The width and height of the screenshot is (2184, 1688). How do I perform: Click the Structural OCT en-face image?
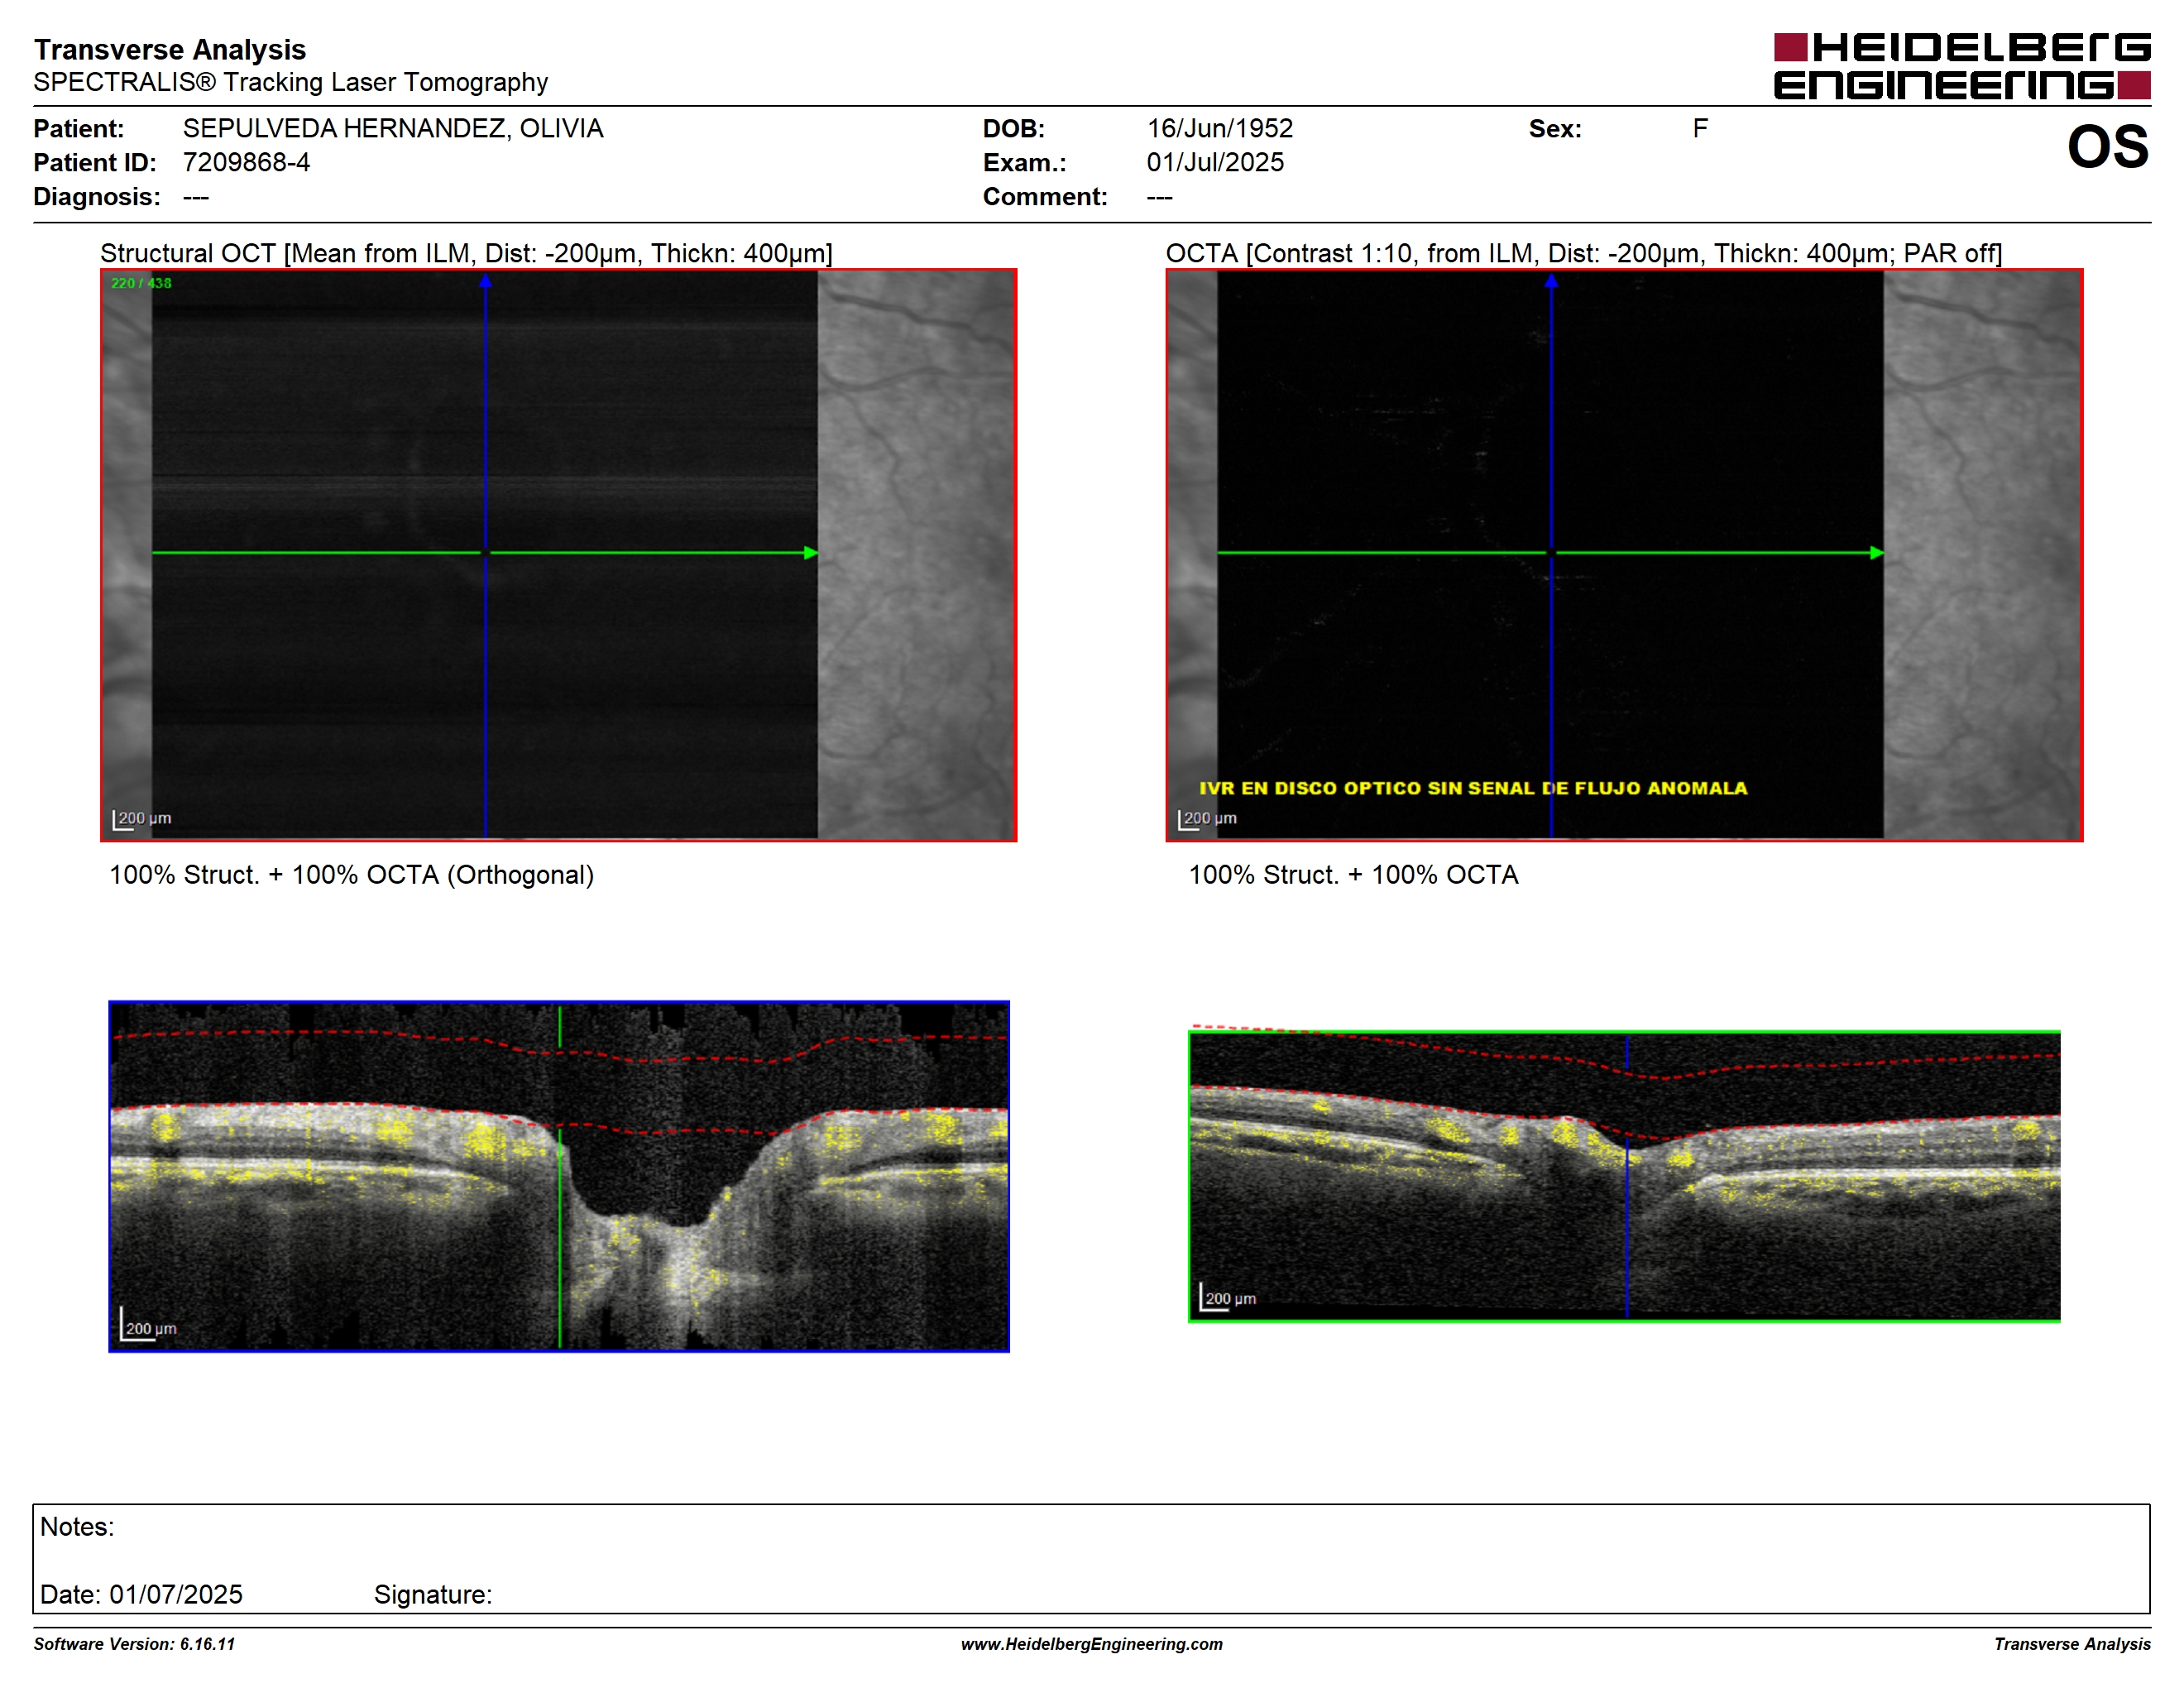pyautogui.click(x=558, y=555)
